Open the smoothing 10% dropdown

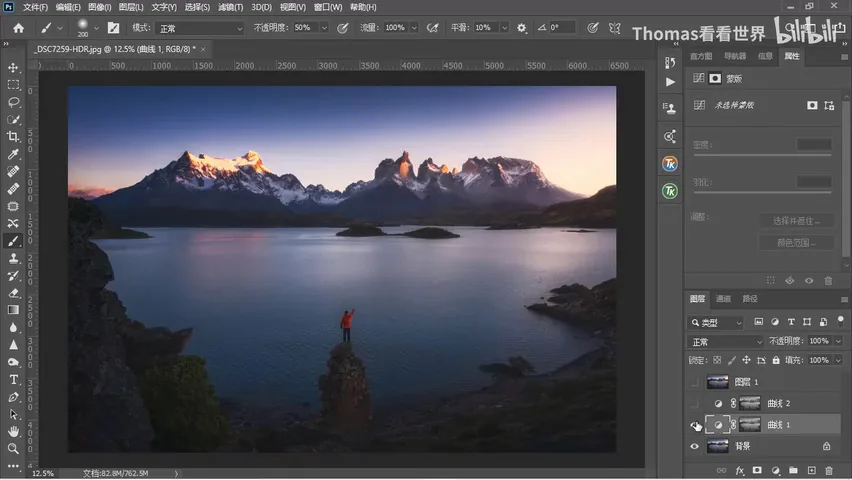point(504,28)
